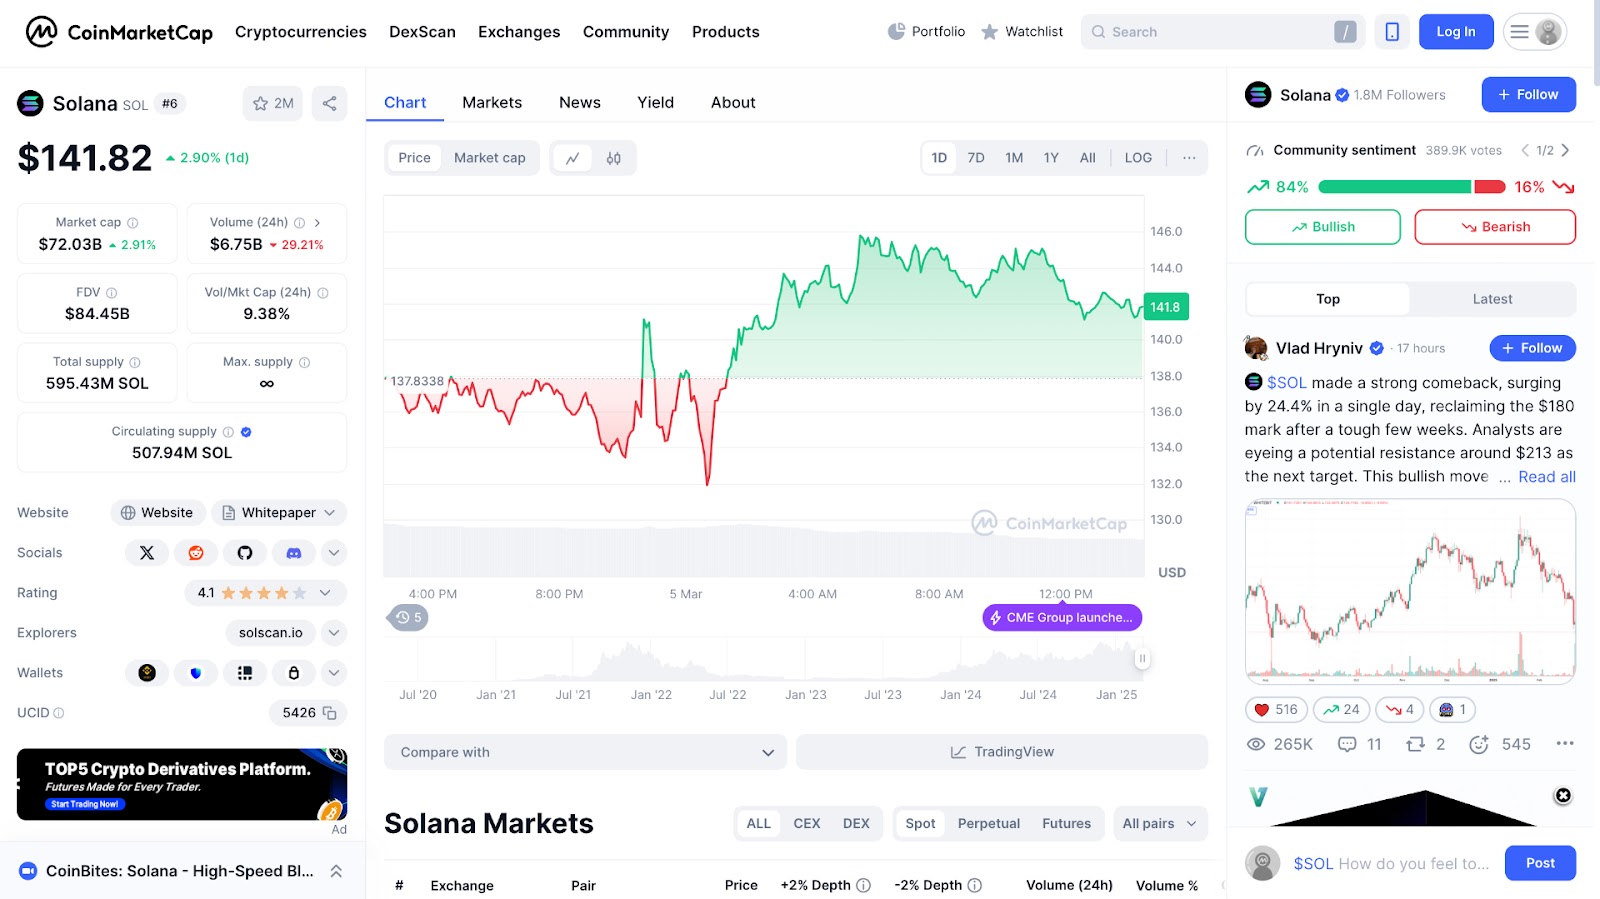Select the grid-pattern wallet icon

pos(245,673)
